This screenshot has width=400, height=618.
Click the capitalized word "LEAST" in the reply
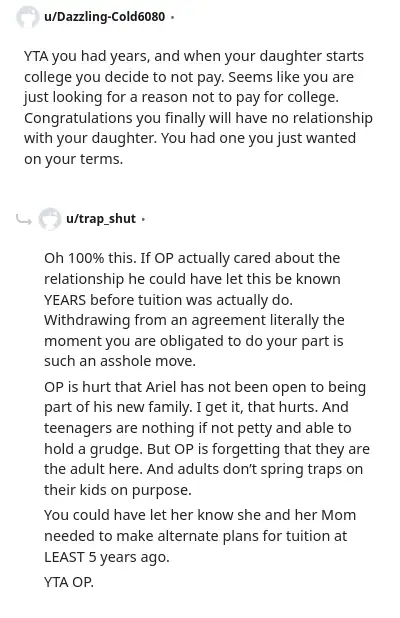tap(64, 557)
